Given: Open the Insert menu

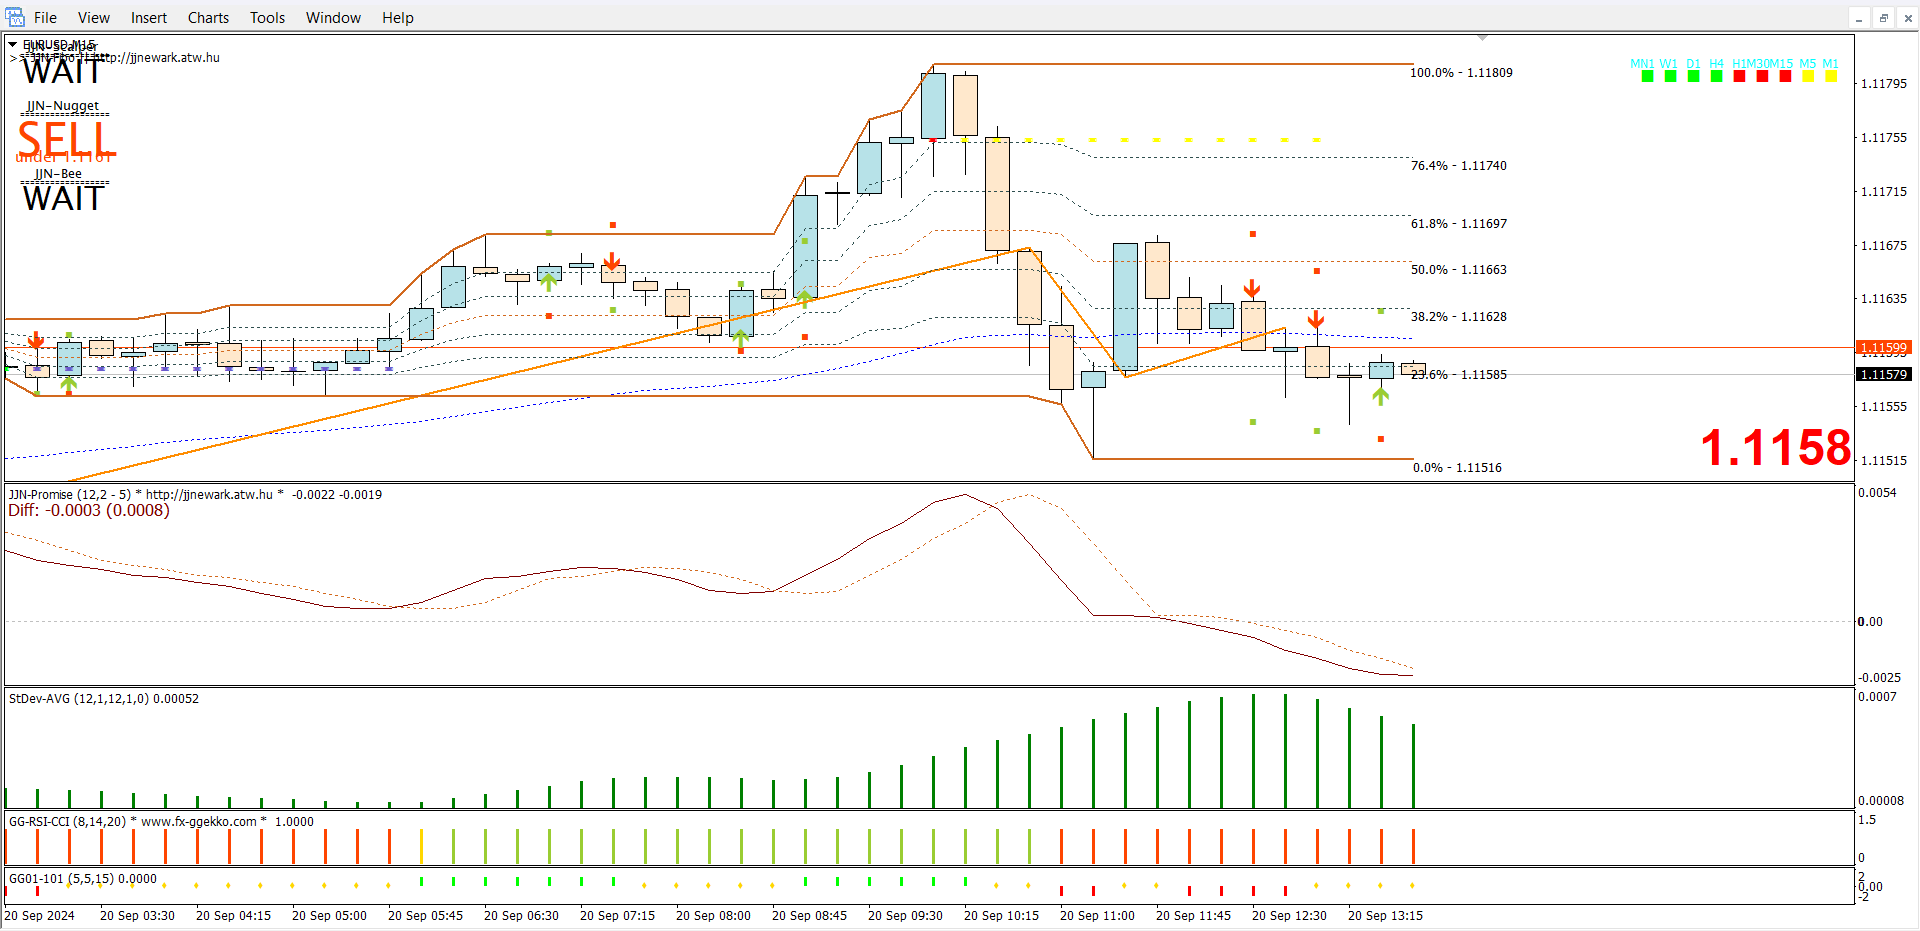Looking at the screenshot, I should click(x=149, y=18).
